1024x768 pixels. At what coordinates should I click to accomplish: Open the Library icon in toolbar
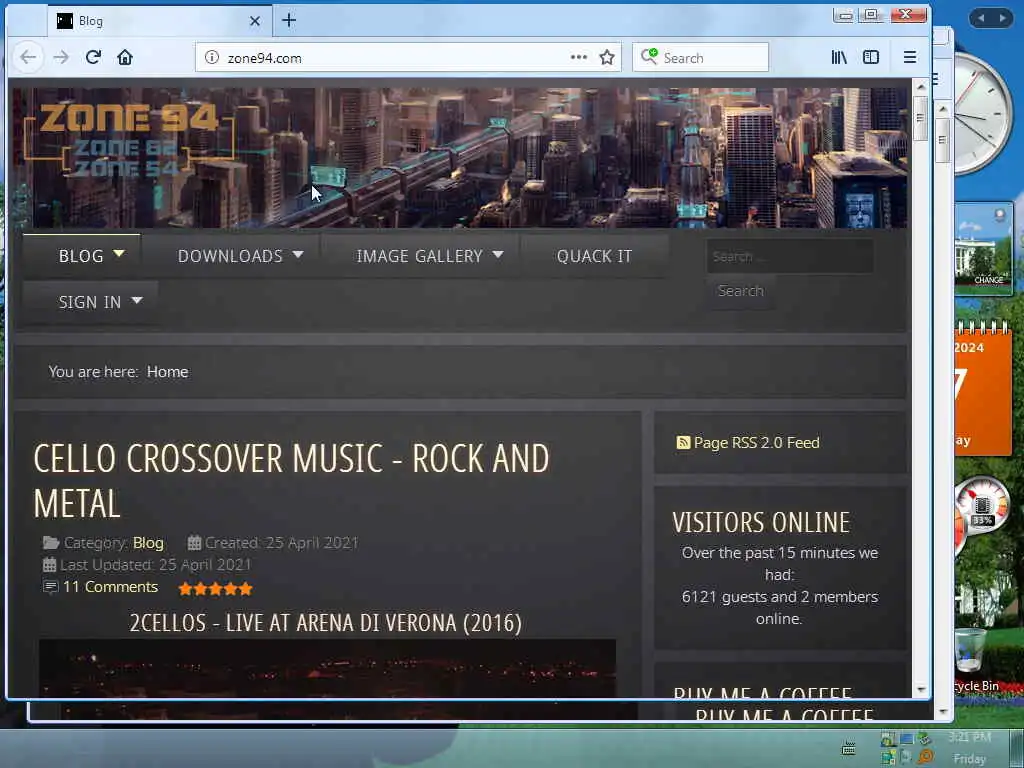click(839, 57)
